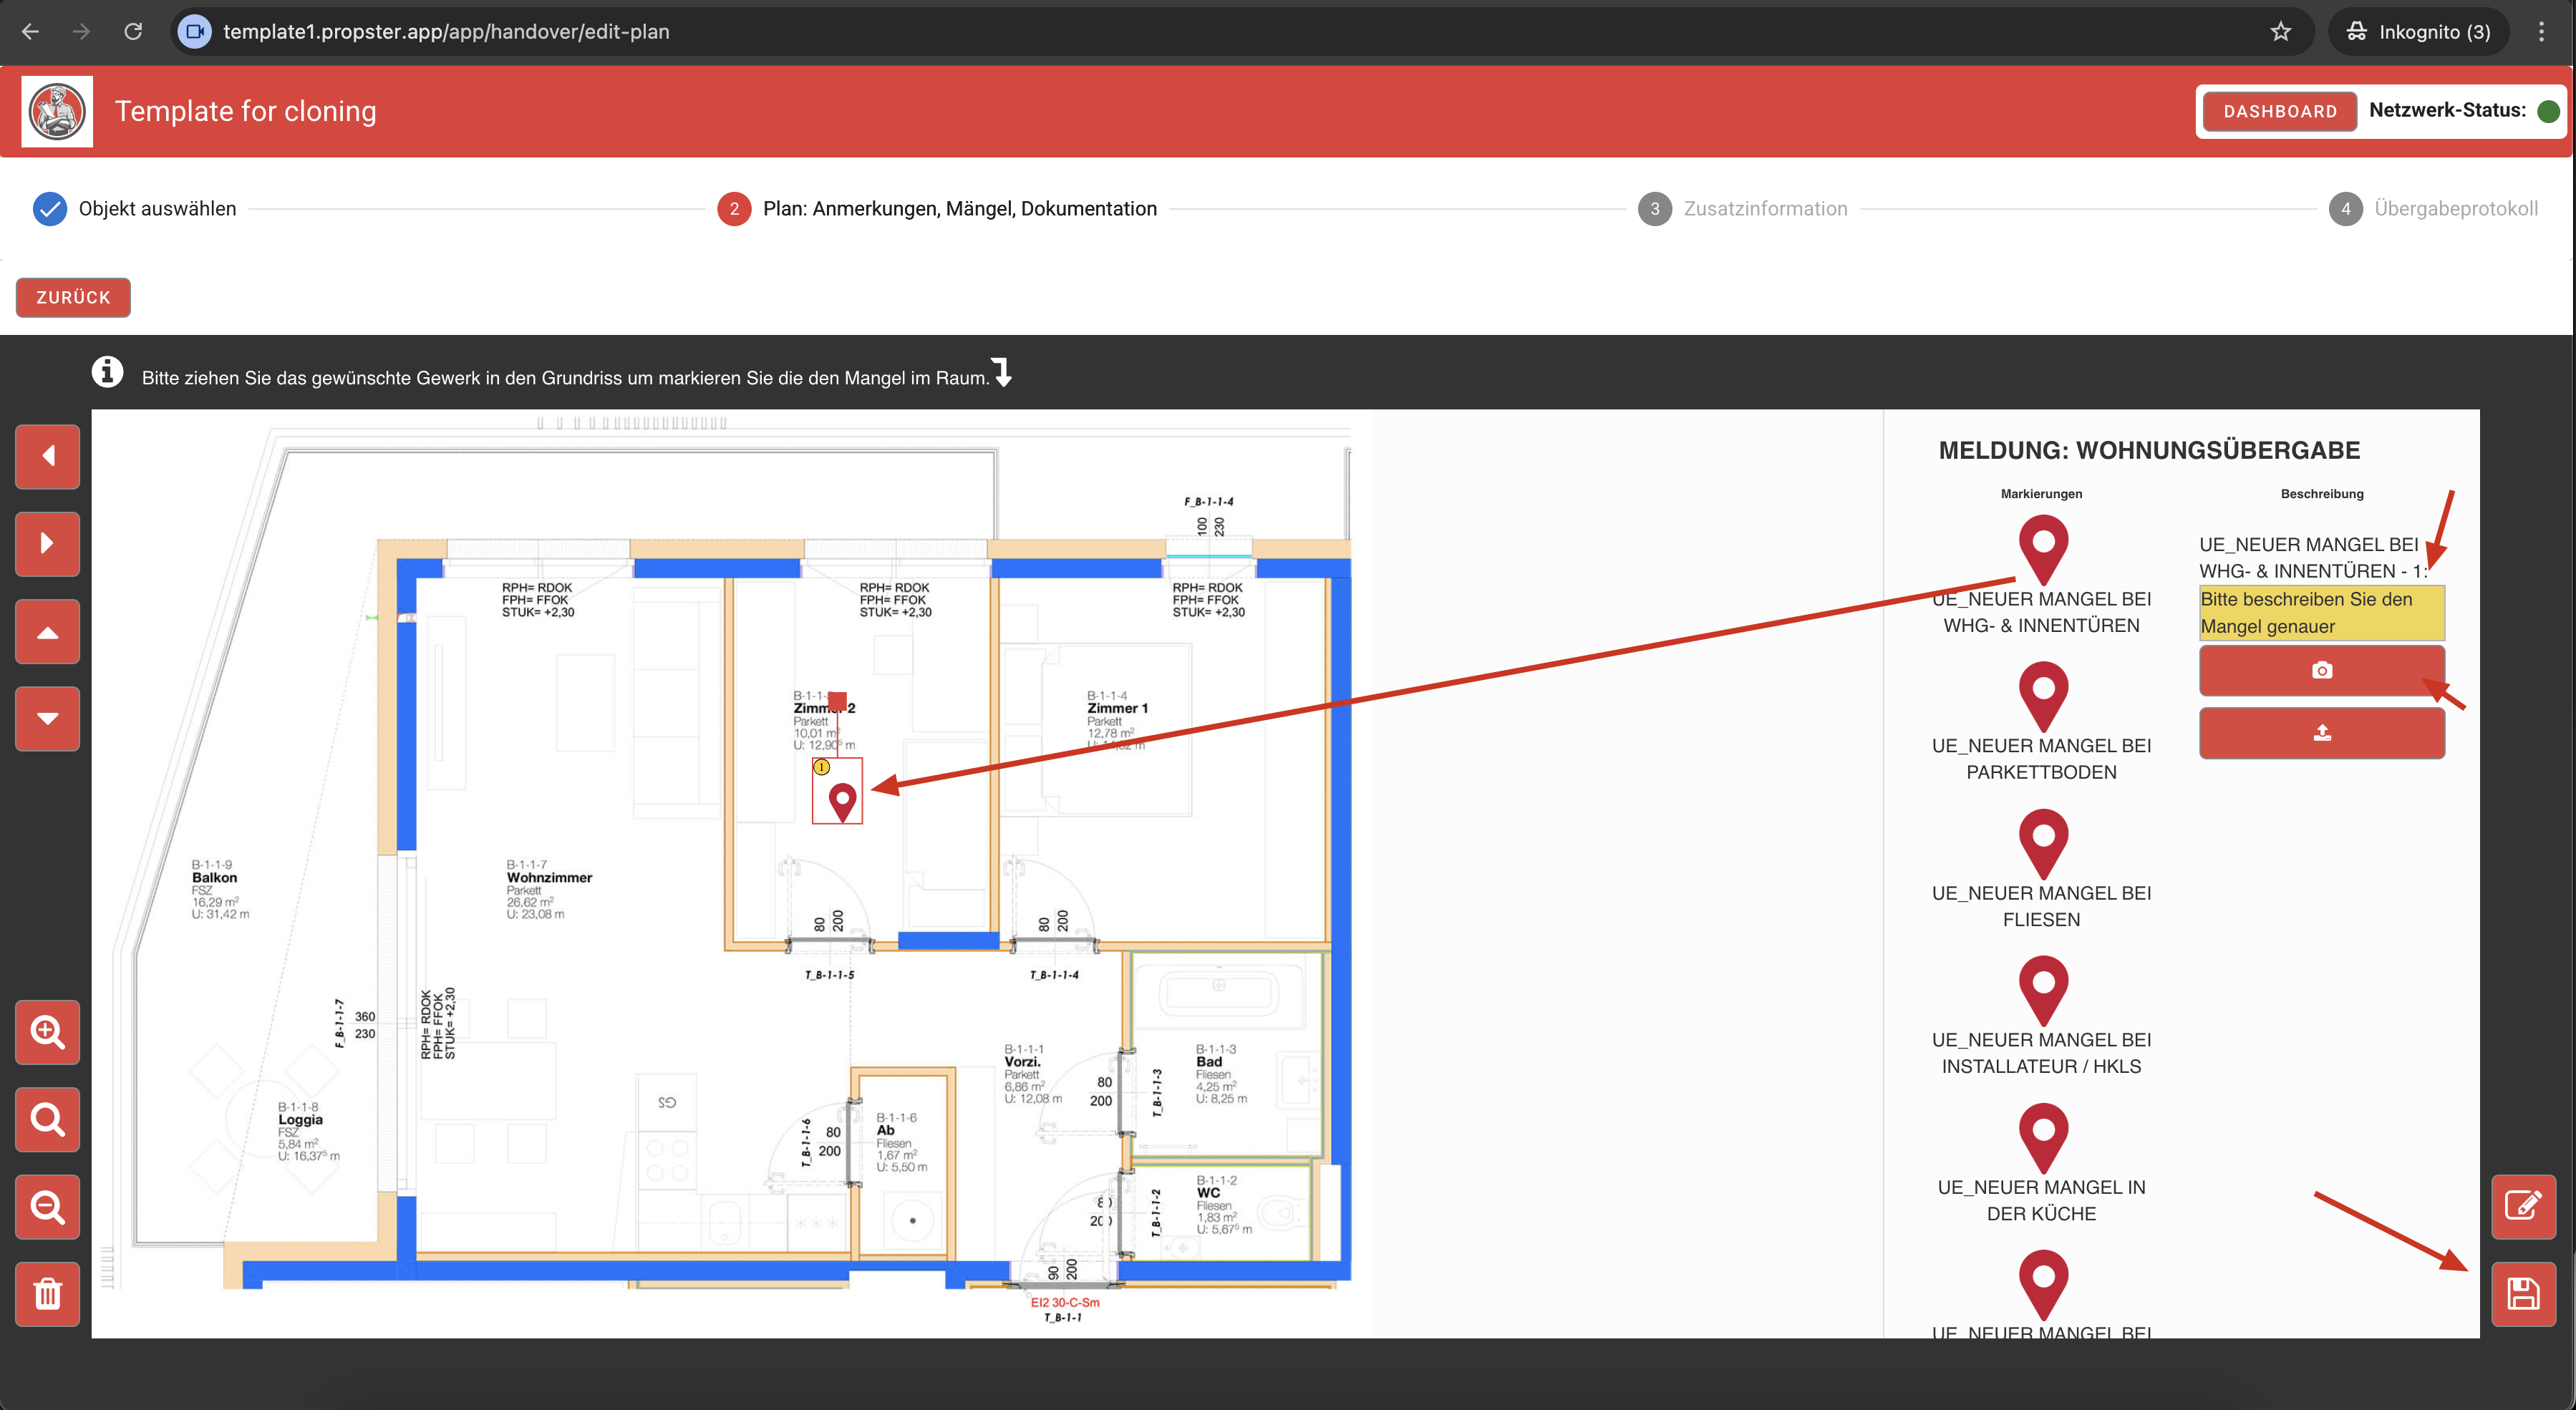Viewport: 2576px width, 1410px height.
Task: Click the ZURÜCK button
Action: (73, 297)
